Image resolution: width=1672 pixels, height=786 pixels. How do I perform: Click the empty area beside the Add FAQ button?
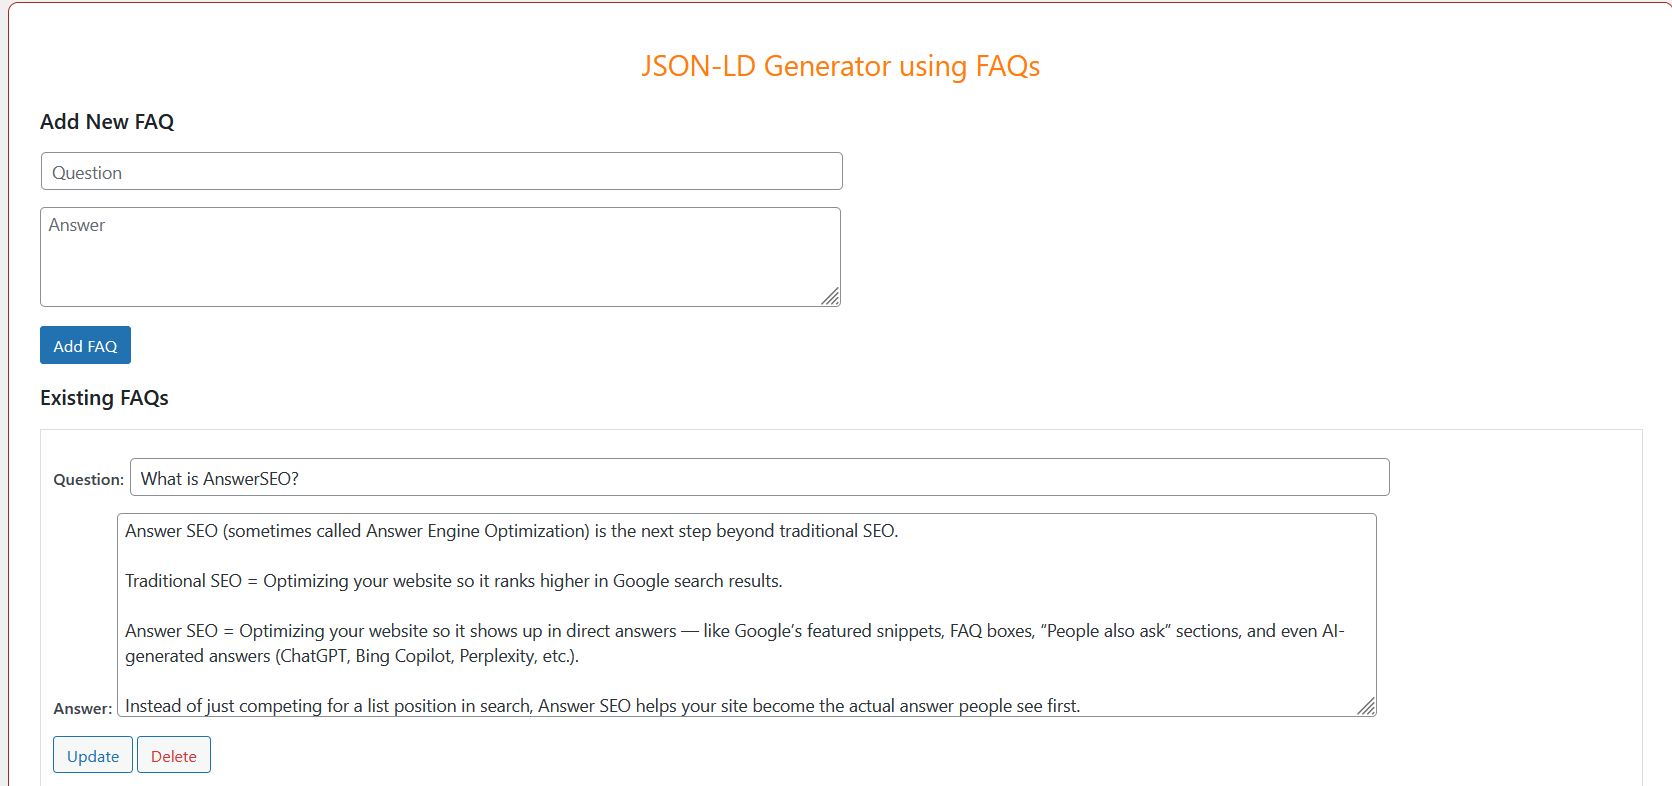point(400,345)
